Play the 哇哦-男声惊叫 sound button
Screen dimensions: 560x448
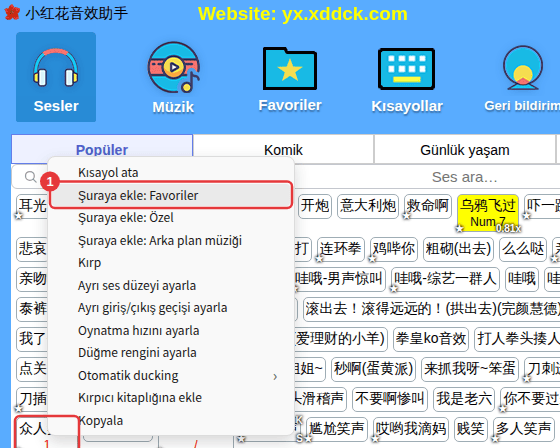coord(339,279)
